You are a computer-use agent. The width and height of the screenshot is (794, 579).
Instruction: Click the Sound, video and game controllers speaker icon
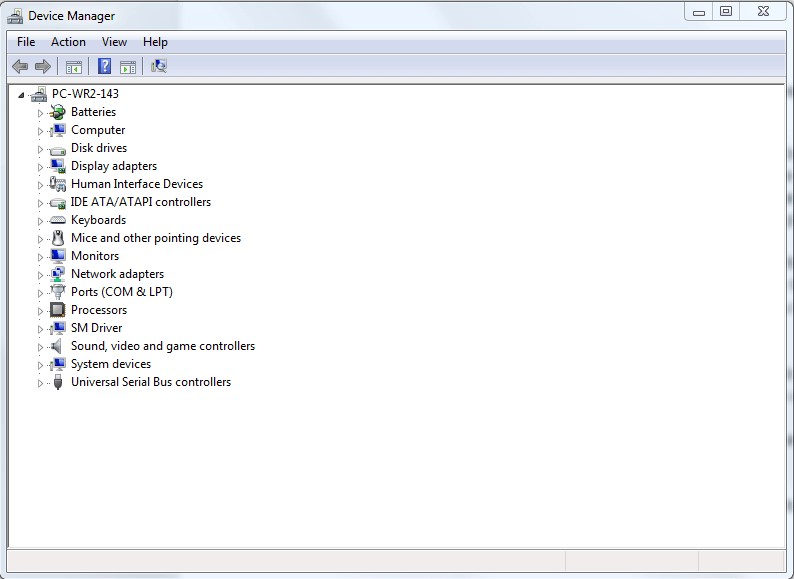point(57,346)
